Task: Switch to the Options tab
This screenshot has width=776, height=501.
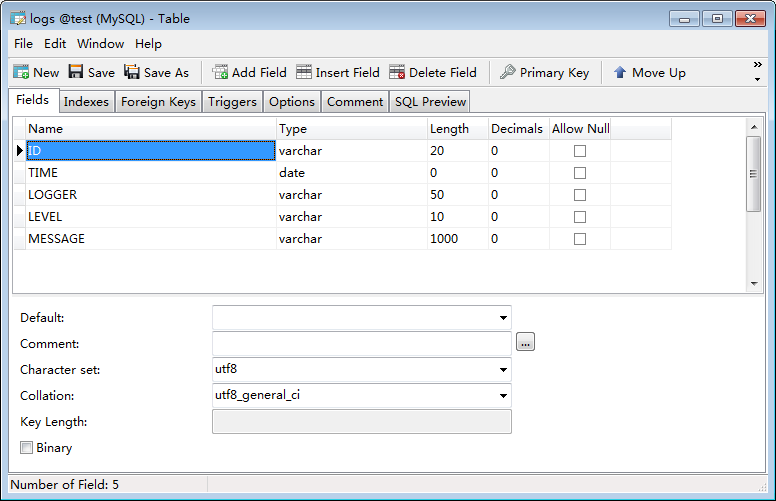Action: (x=292, y=101)
